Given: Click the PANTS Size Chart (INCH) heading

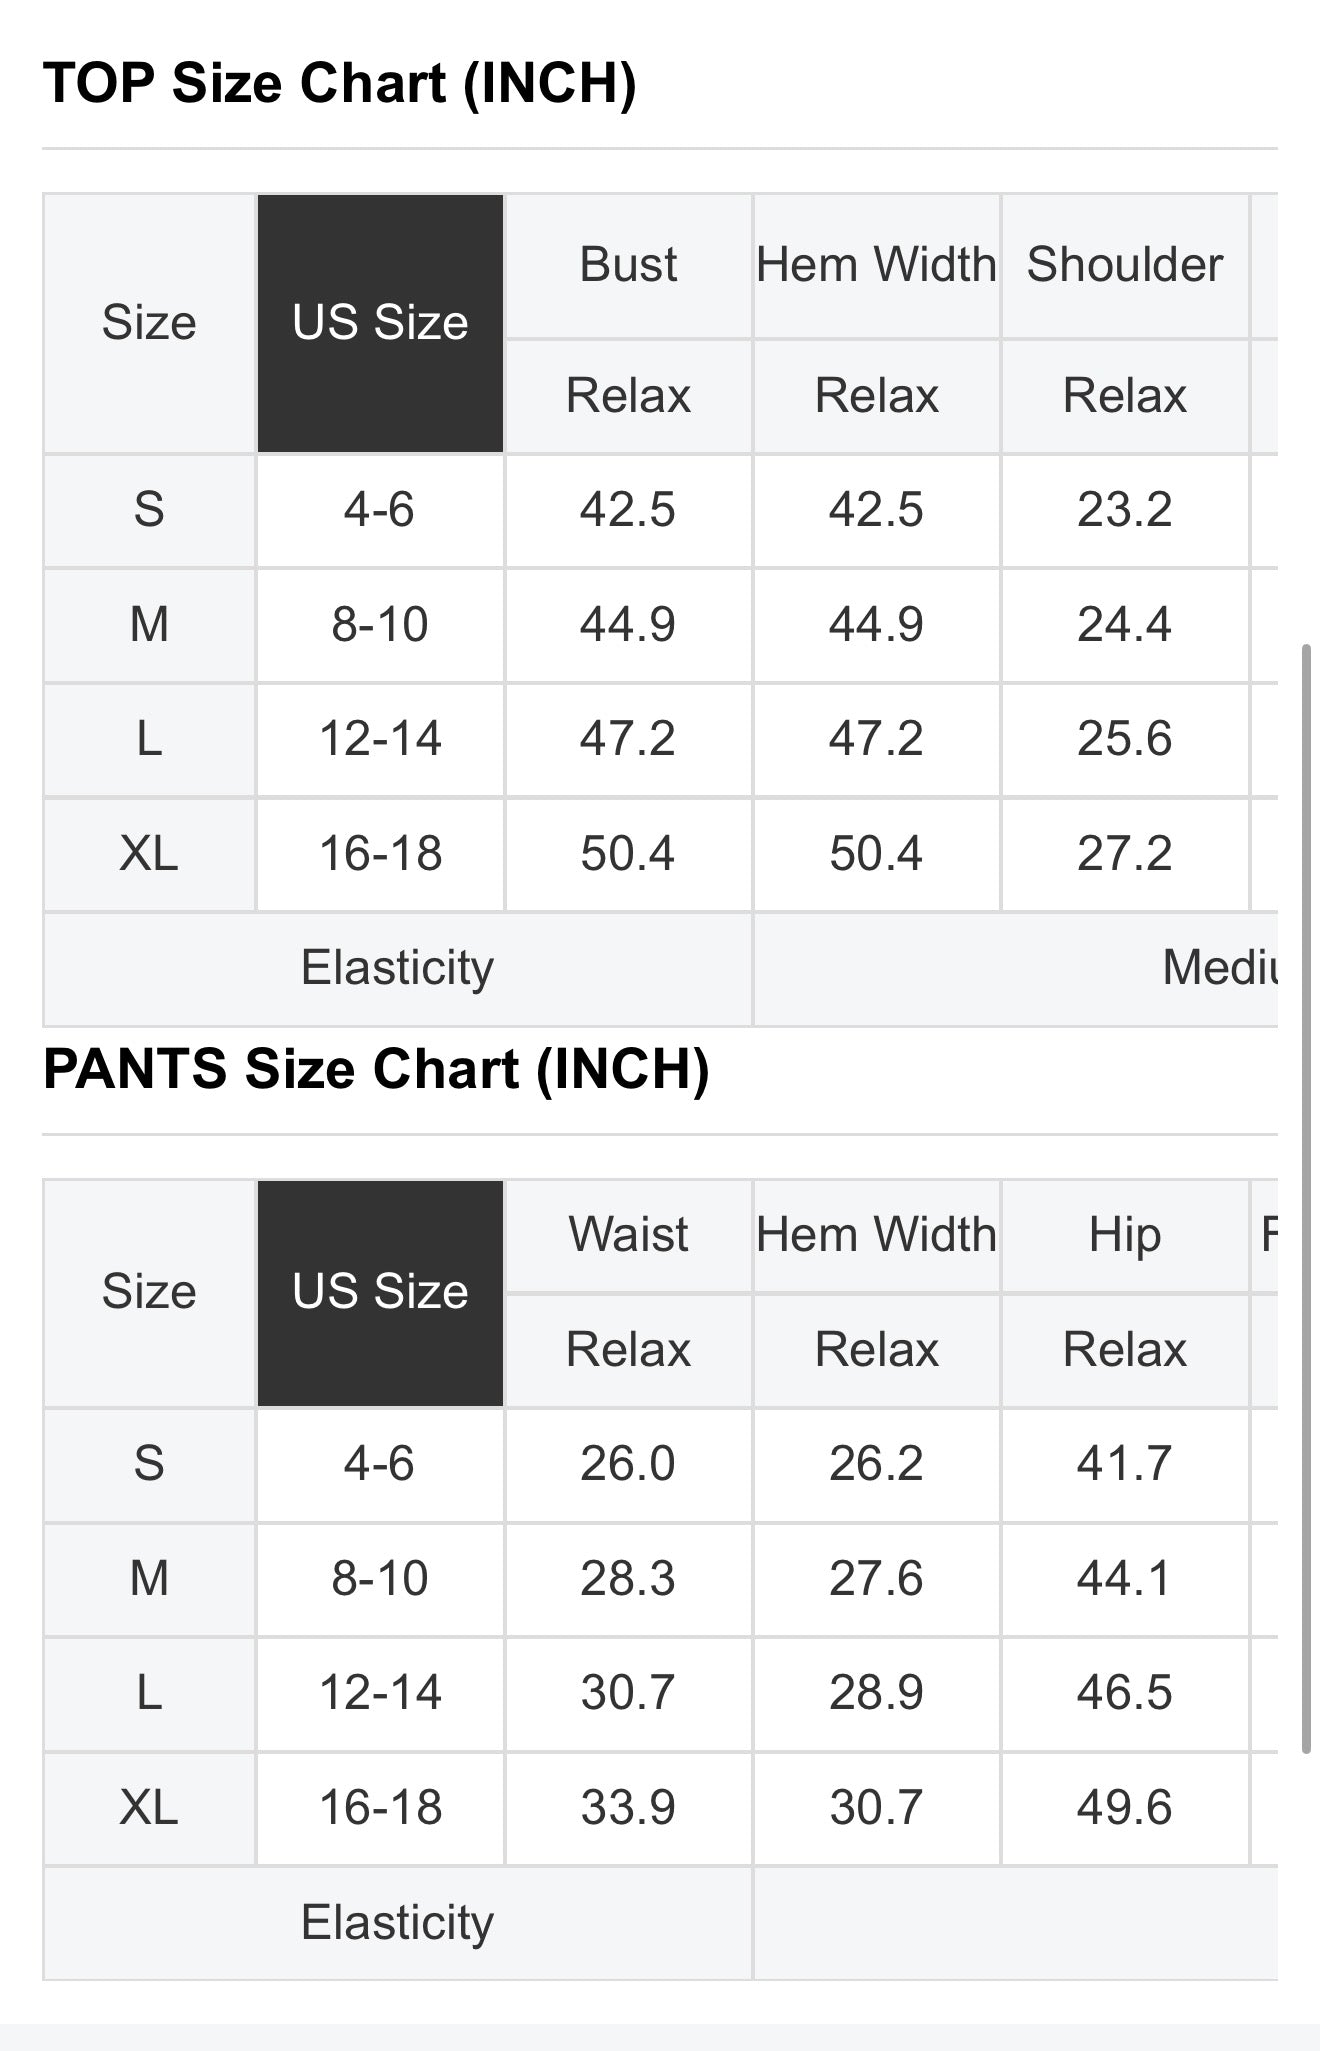Looking at the screenshot, I should (x=376, y=1069).
